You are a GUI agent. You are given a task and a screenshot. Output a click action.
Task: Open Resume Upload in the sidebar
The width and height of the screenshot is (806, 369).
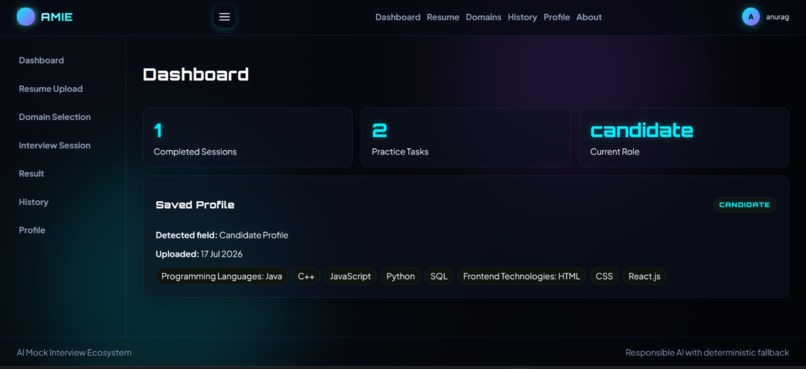(x=50, y=89)
